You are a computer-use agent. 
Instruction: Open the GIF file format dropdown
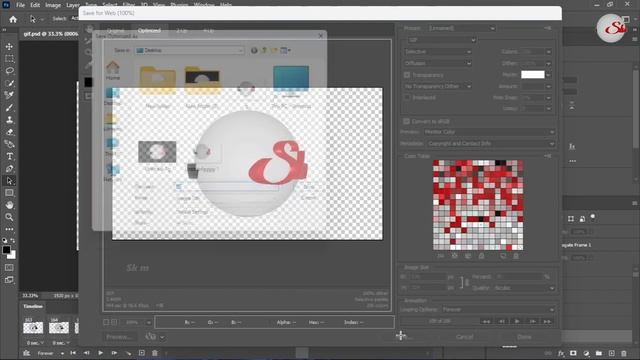pos(442,40)
